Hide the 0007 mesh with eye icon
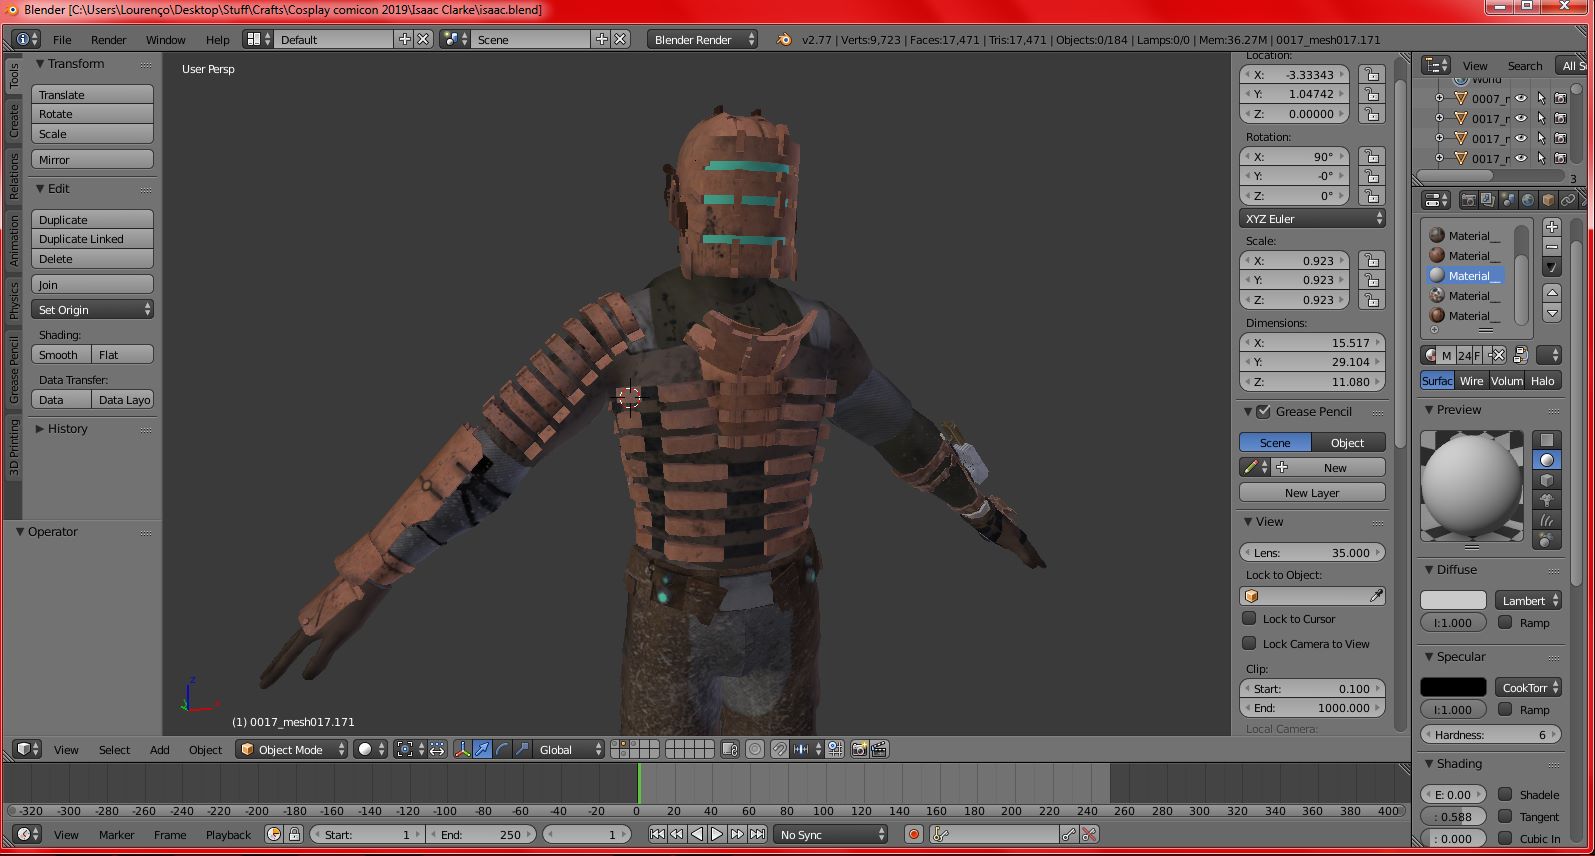The height and width of the screenshot is (856, 1595). click(1521, 98)
